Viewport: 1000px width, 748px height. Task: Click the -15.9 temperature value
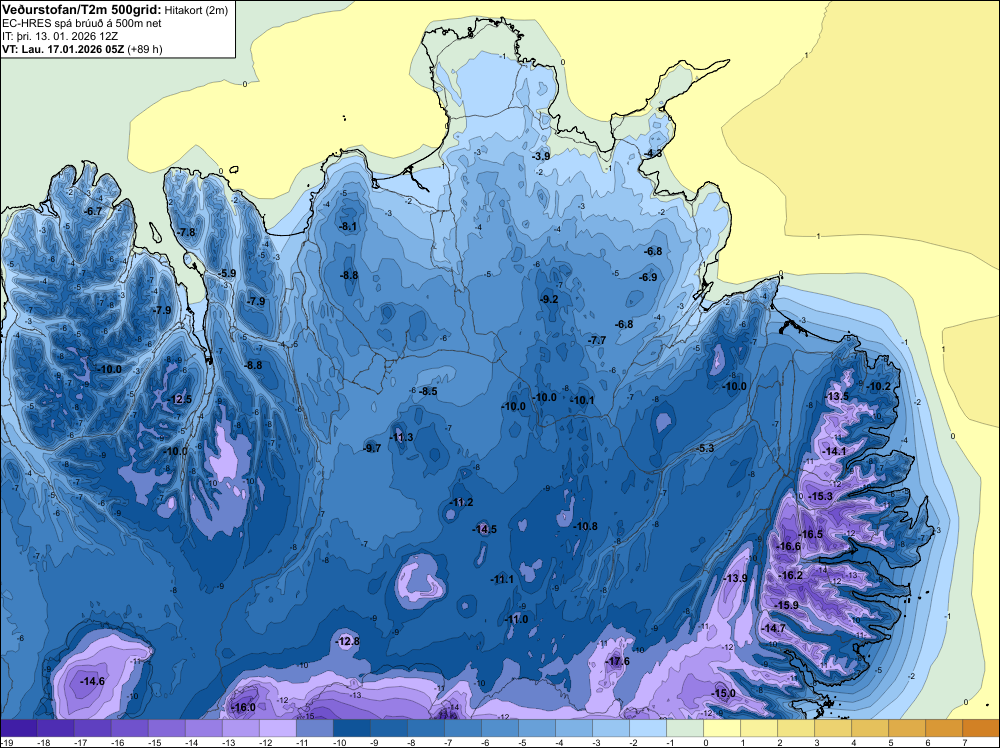point(786,605)
